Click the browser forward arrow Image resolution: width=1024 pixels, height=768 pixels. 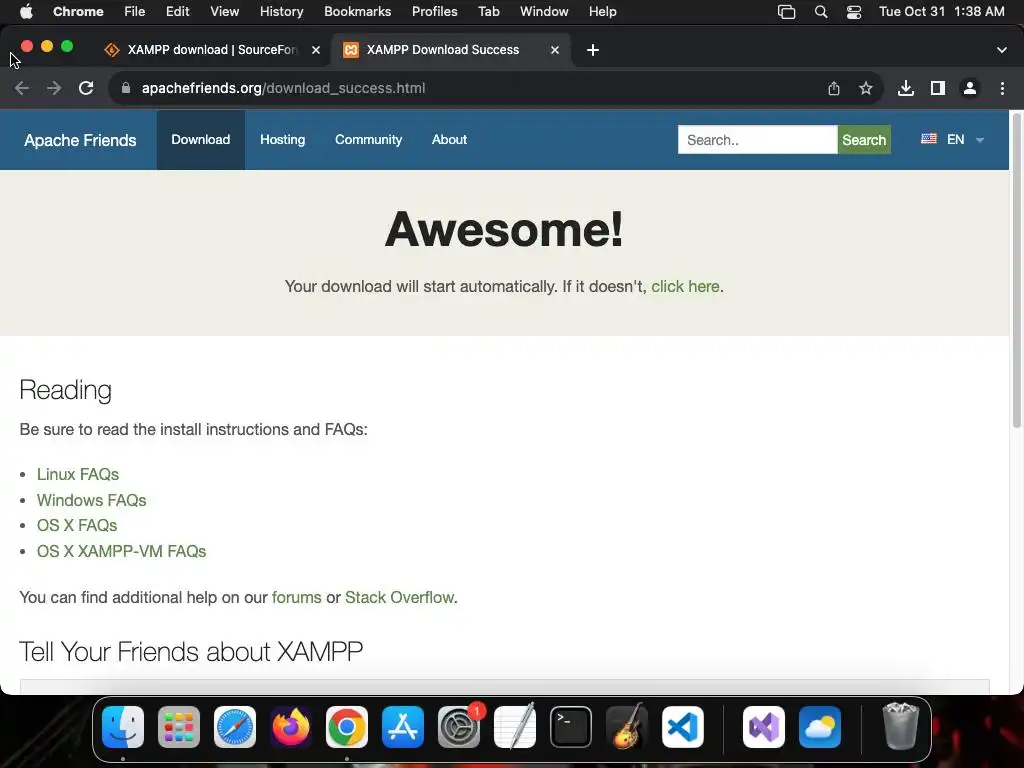[x=54, y=88]
